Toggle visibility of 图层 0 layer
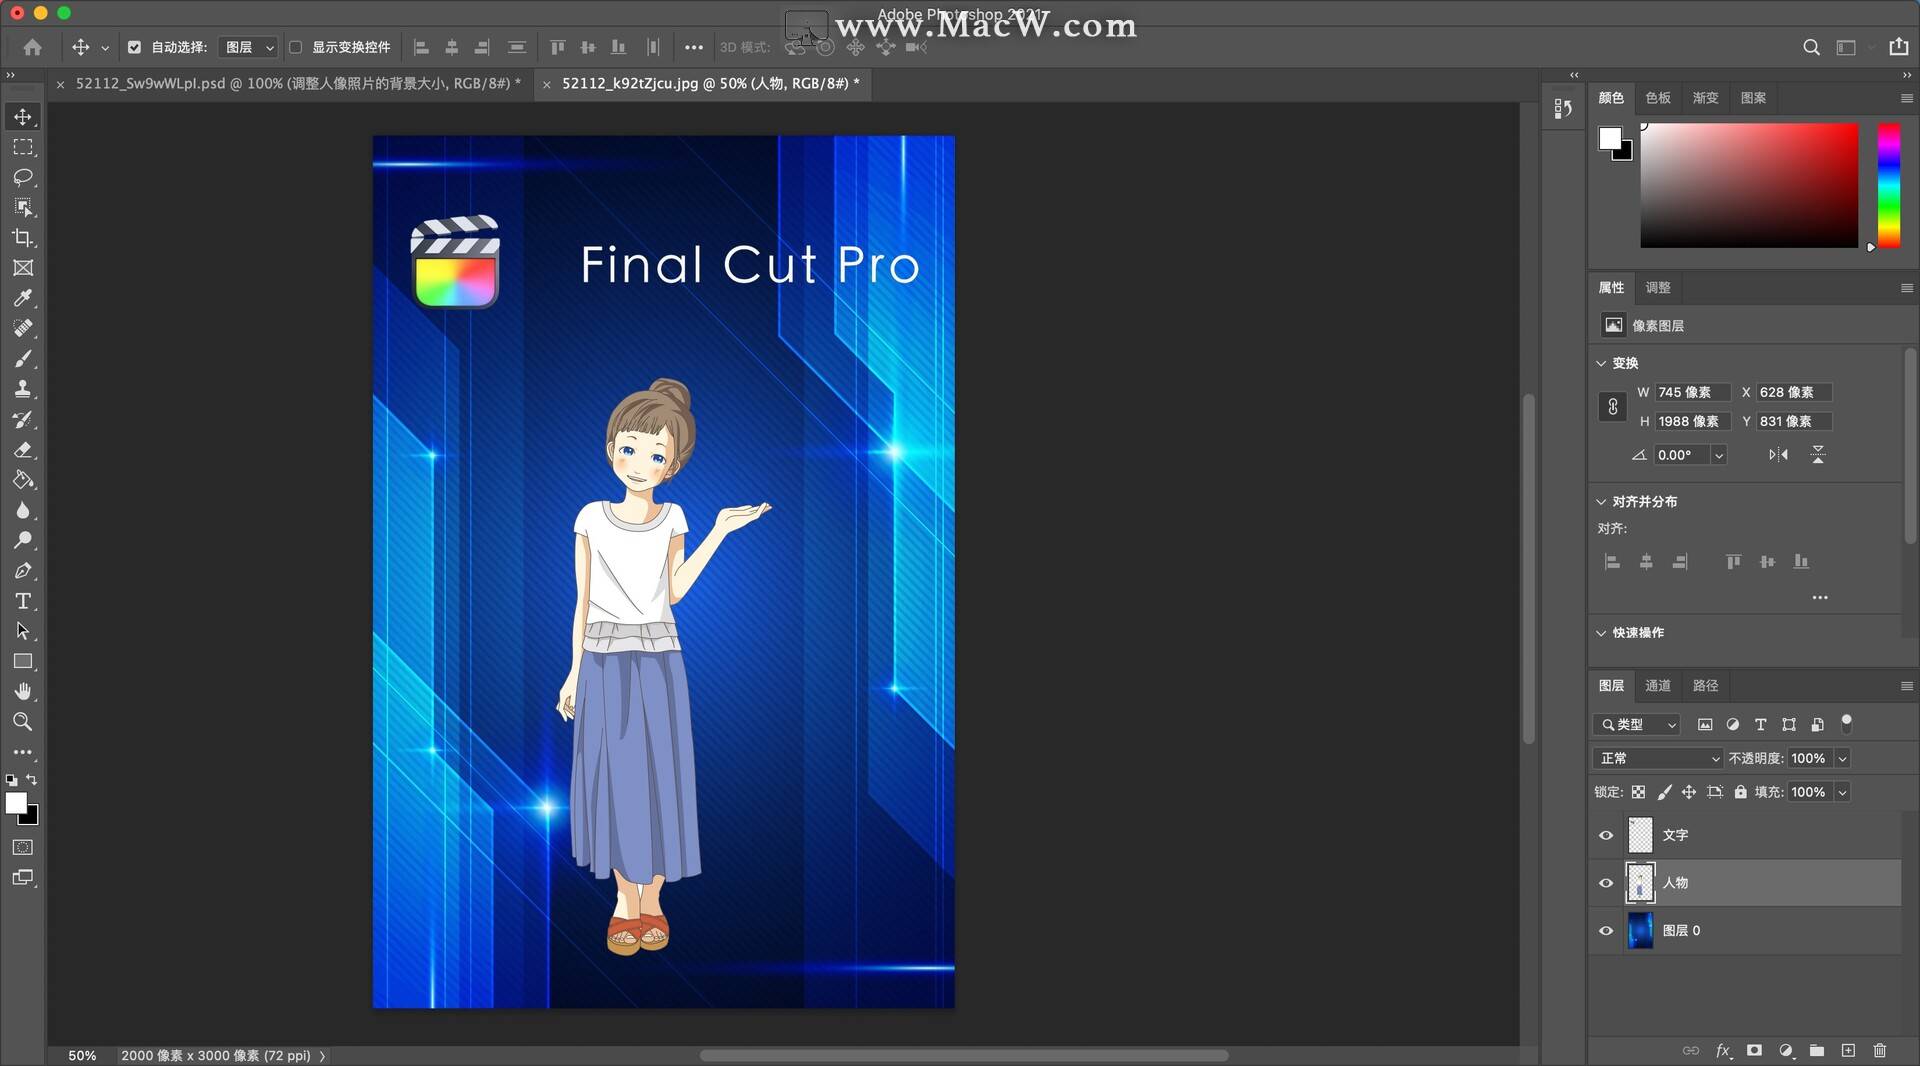Image resolution: width=1920 pixels, height=1066 pixels. [x=1606, y=931]
